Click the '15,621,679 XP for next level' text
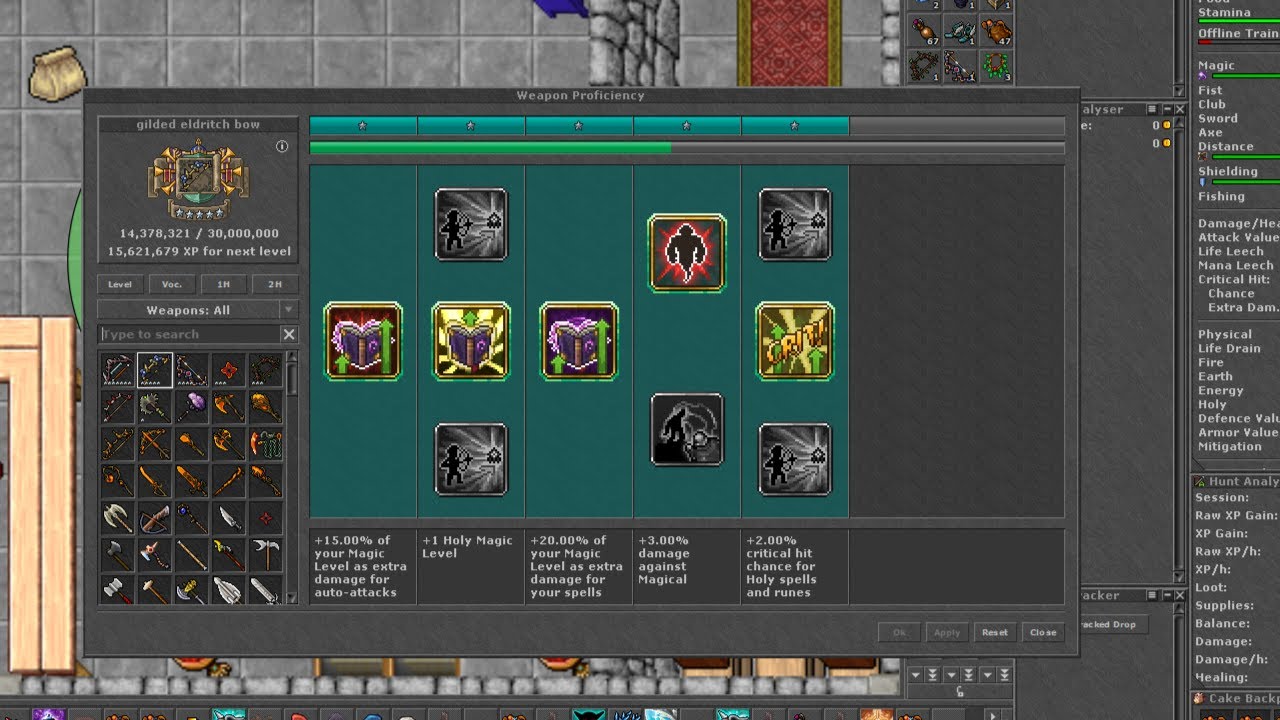The height and width of the screenshot is (720, 1280). coord(198,251)
